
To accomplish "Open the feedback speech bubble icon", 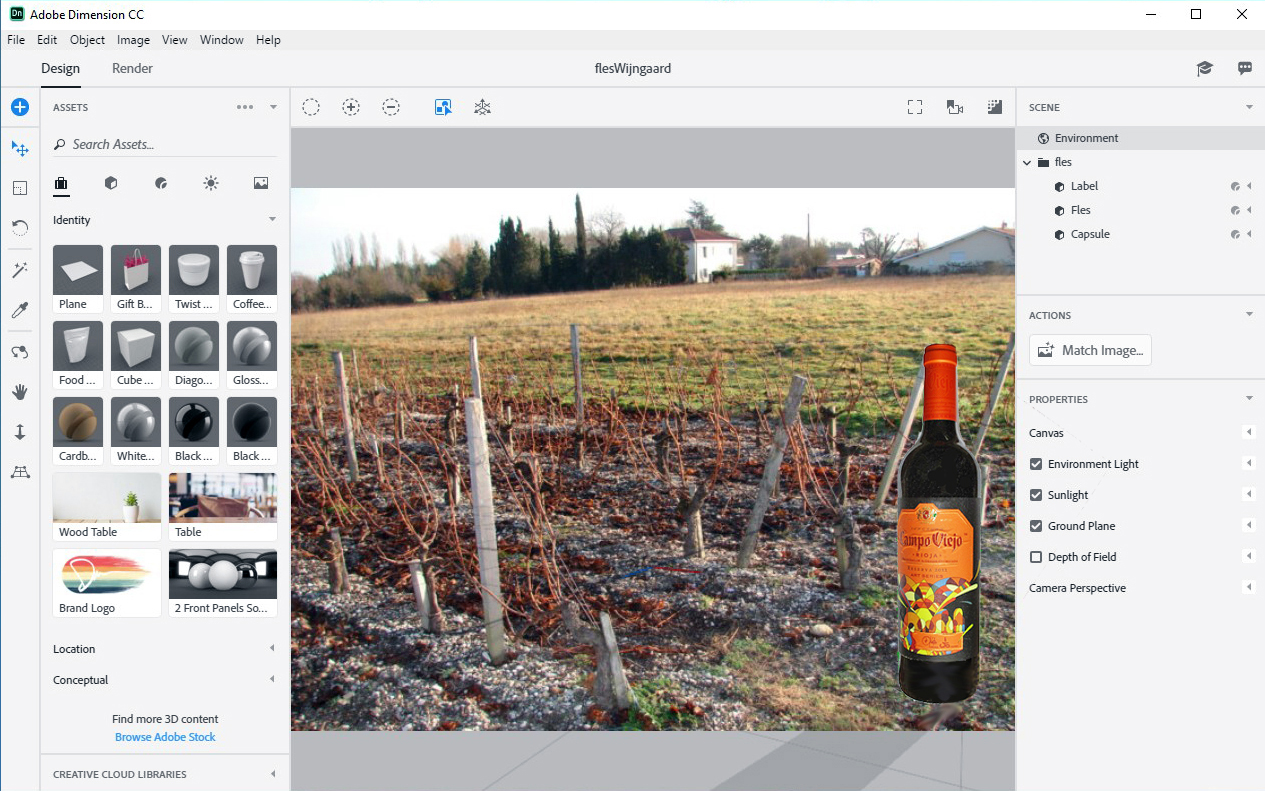I will click(x=1245, y=68).
